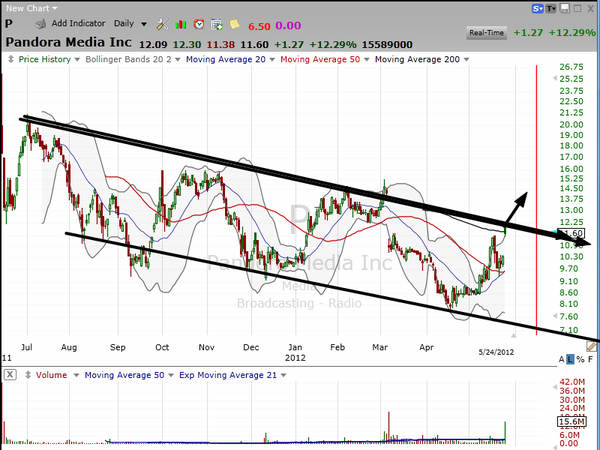This screenshot has height=450, width=600.
Task: Set an alert with the alarm clock icon
Action: 199,23
